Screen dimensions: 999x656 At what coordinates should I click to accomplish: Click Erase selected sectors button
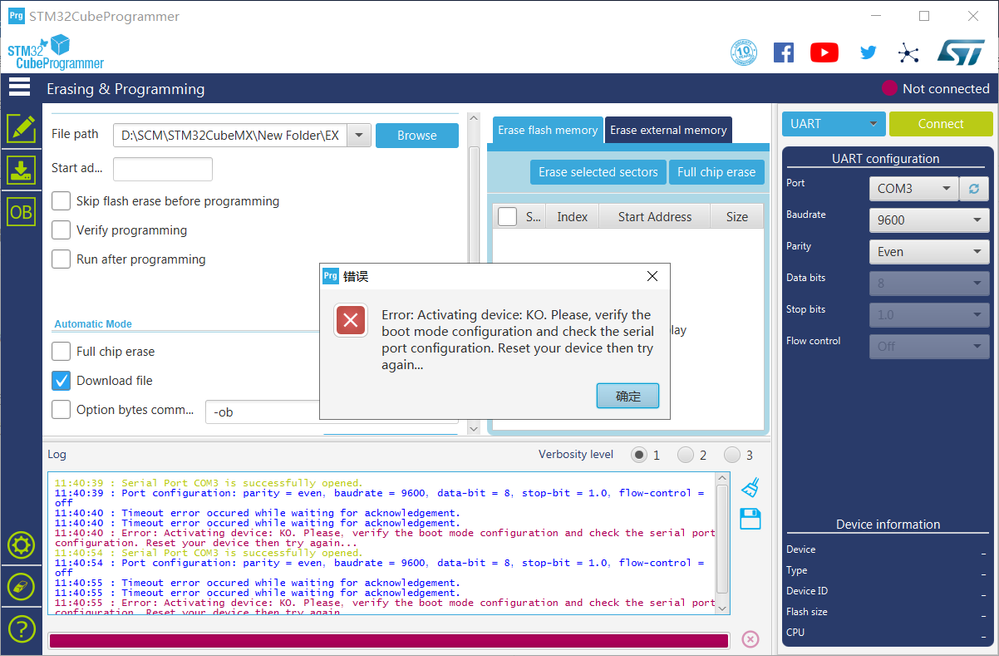coord(598,172)
